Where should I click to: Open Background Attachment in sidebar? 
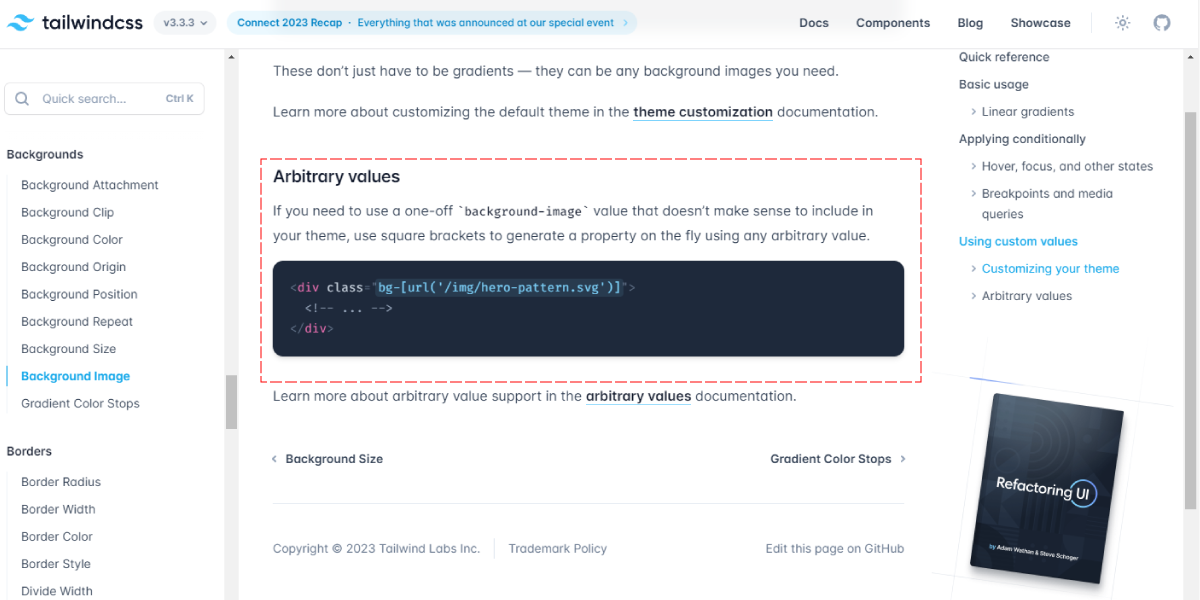click(90, 185)
